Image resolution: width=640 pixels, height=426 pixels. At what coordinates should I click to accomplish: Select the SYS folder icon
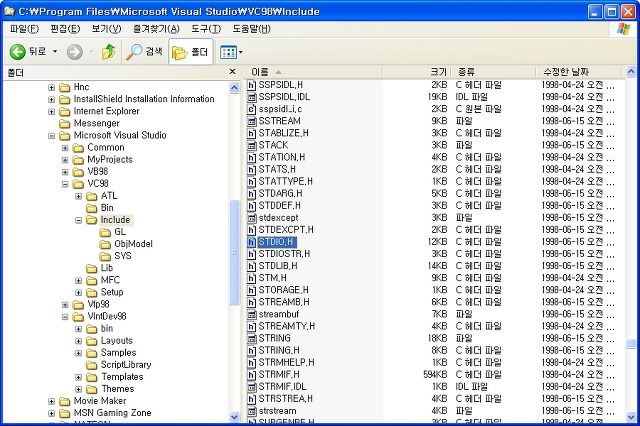105,256
